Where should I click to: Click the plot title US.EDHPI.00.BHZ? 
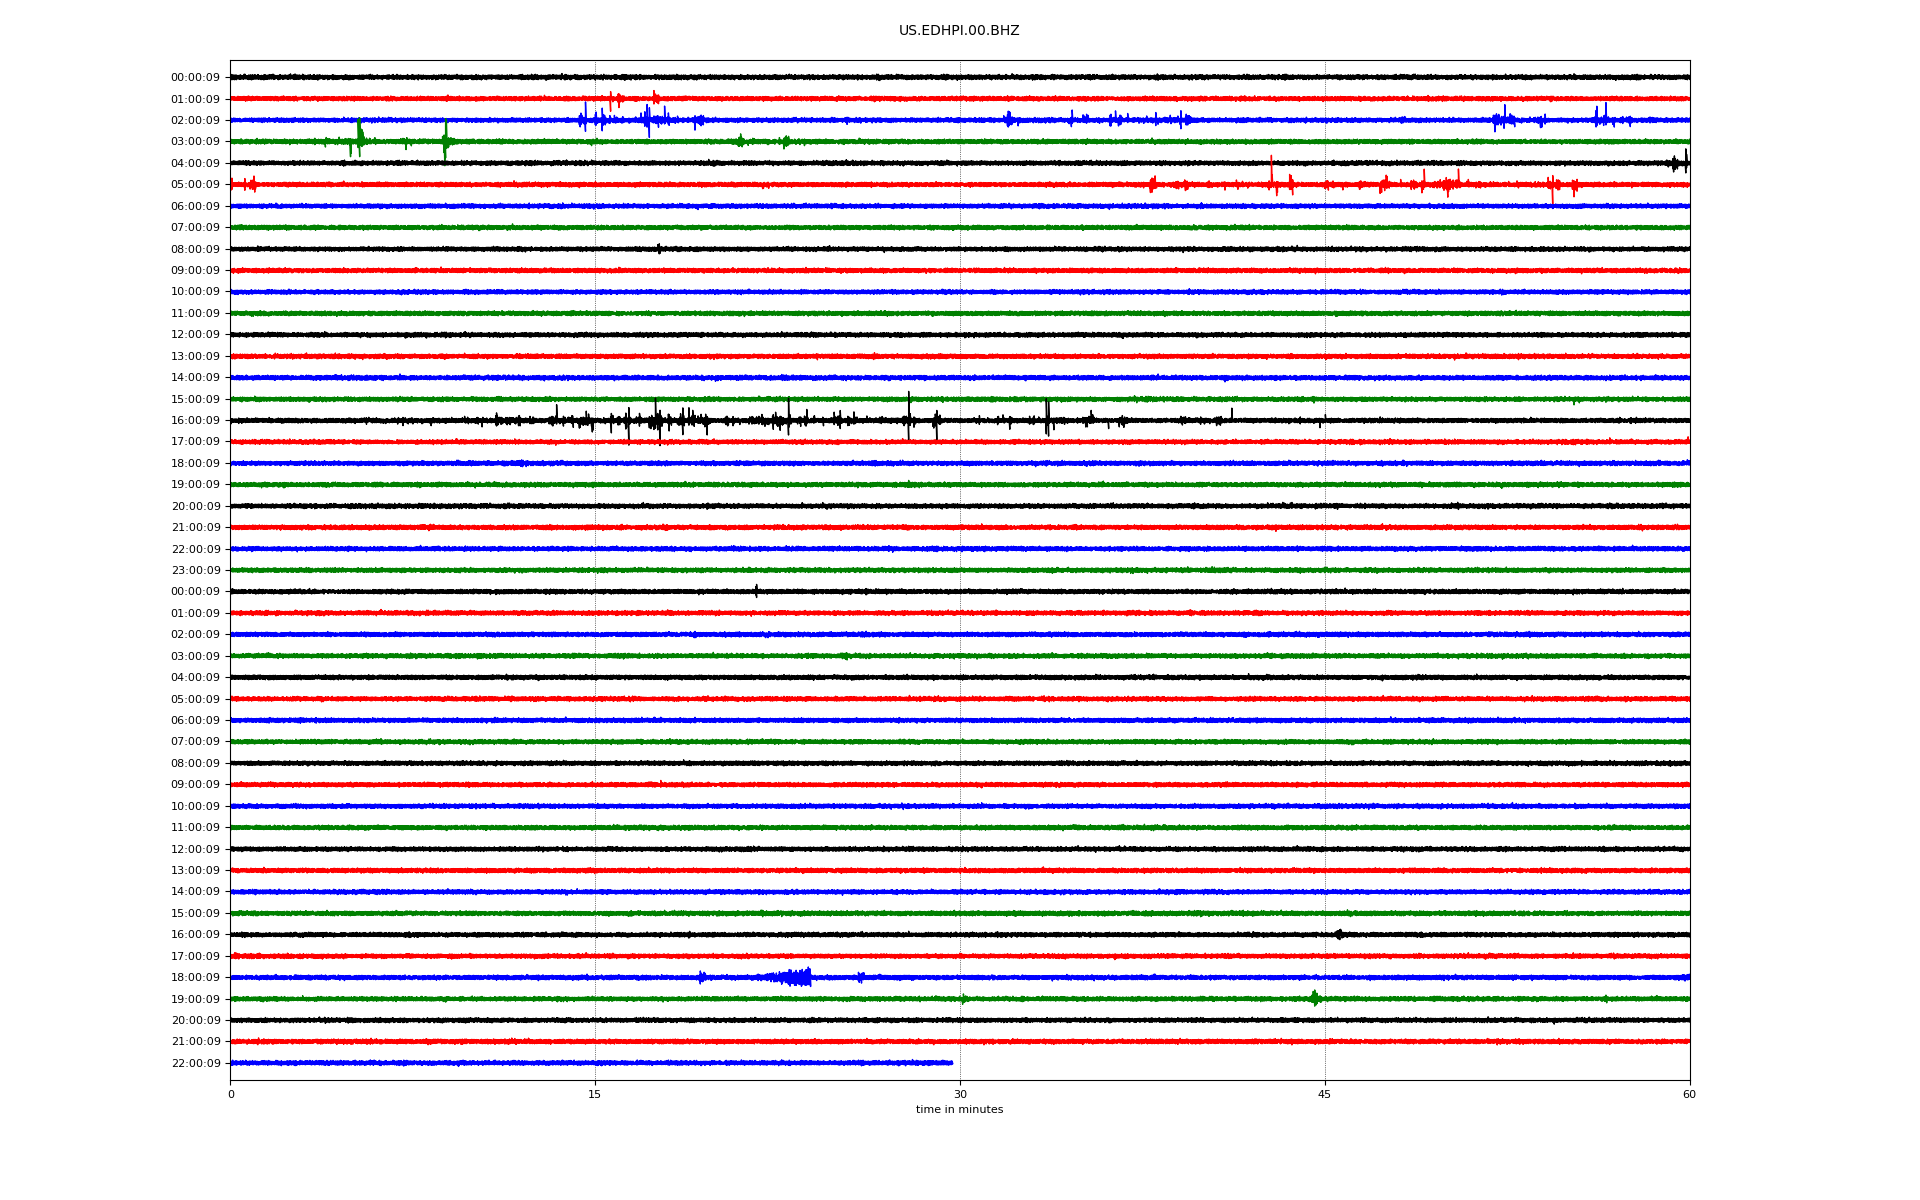tap(958, 31)
